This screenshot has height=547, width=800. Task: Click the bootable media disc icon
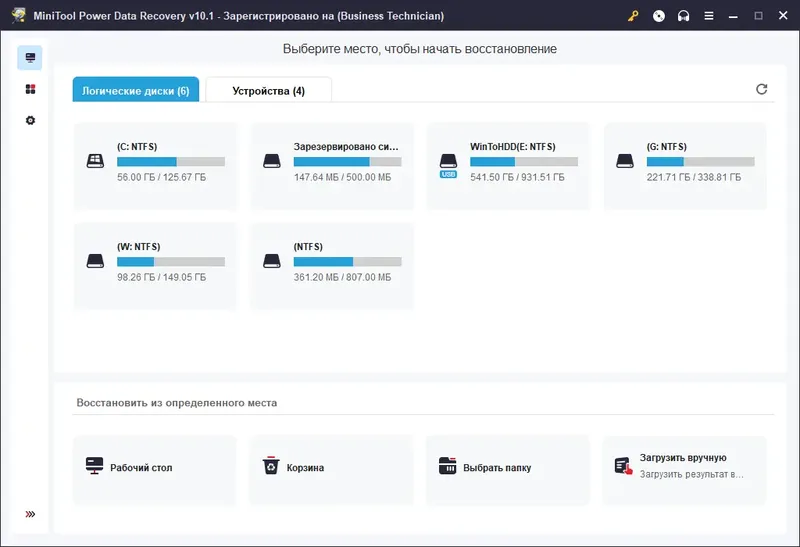coord(659,16)
